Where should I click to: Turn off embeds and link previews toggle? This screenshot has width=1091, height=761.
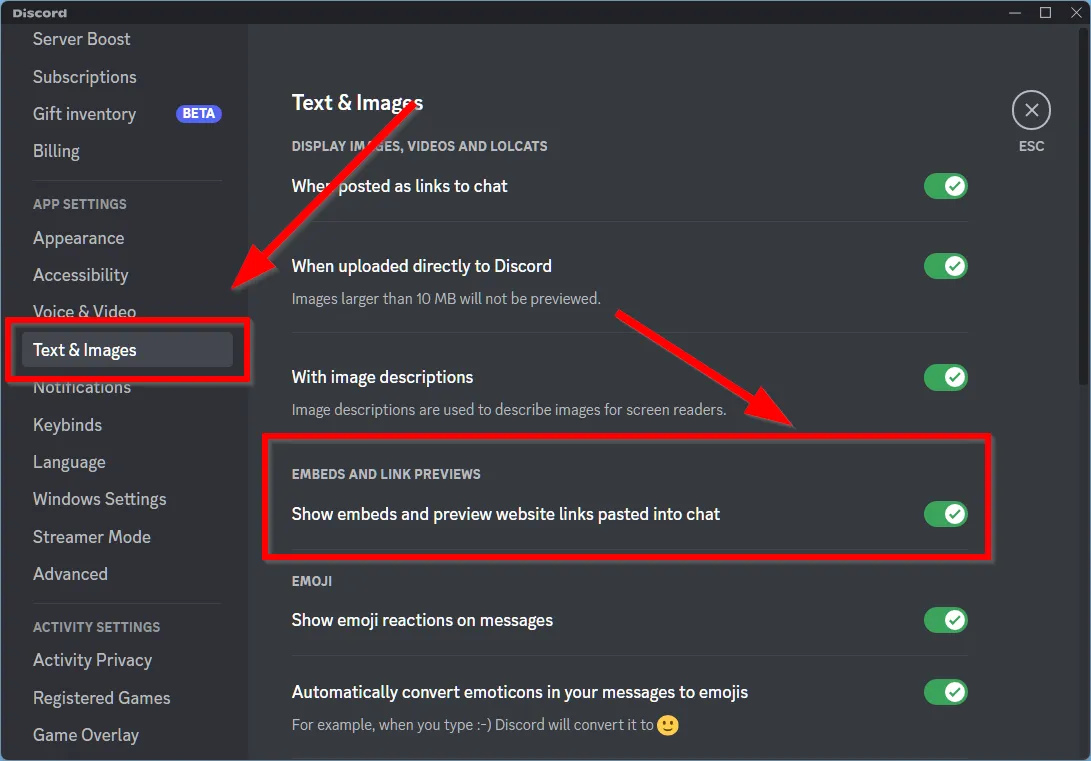pyautogui.click(x=945, y=514)
